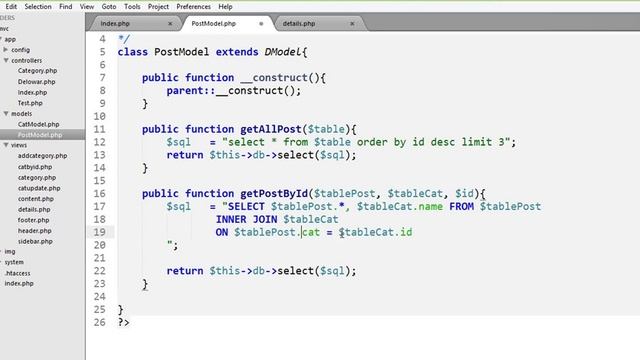This screenshot has height=360, width=640.
Task: Open header.php file
Action: [x=34, y=231]
